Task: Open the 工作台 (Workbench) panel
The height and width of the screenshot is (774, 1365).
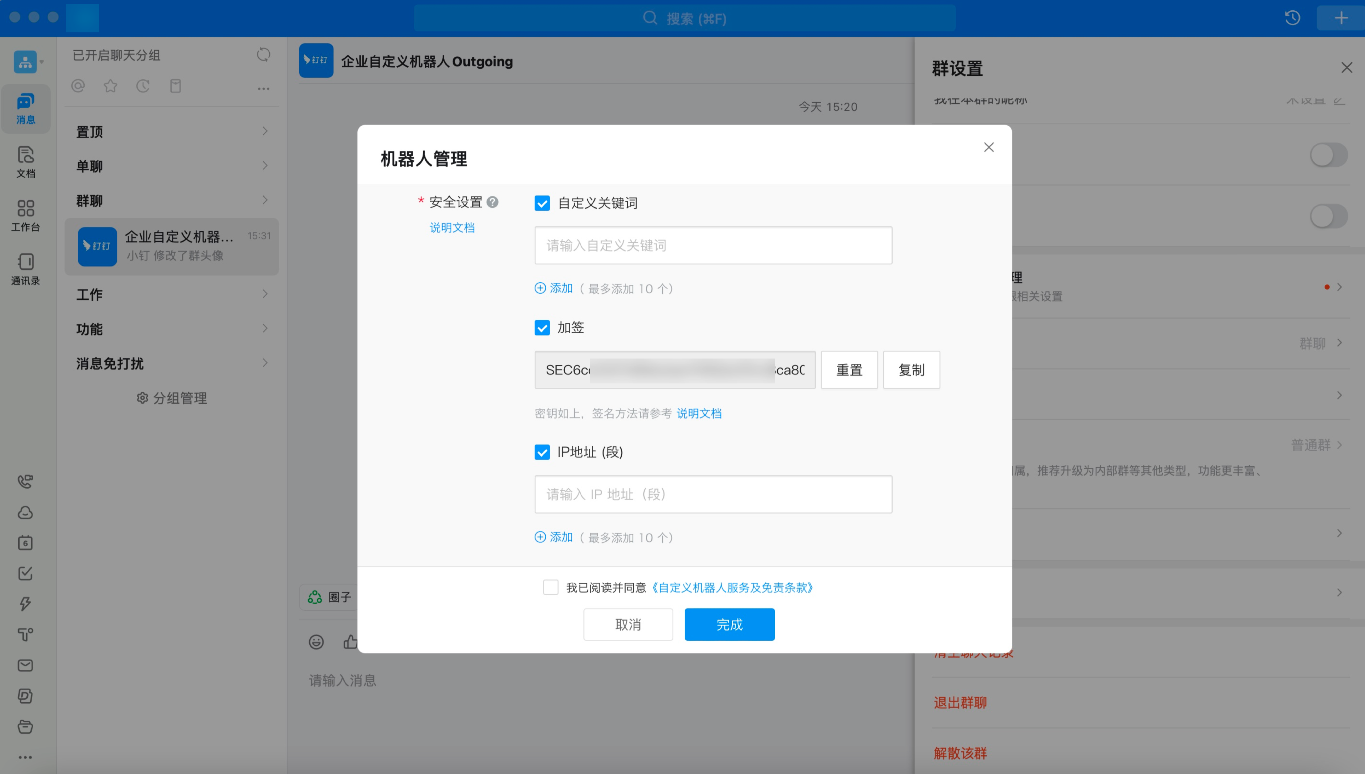Action: click(x=25, y=214)
